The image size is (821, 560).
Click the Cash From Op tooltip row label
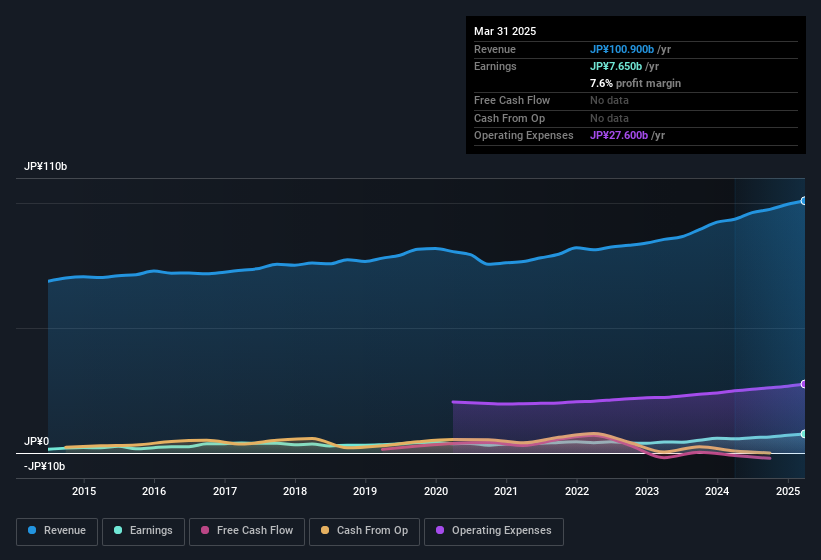(509, 118)
